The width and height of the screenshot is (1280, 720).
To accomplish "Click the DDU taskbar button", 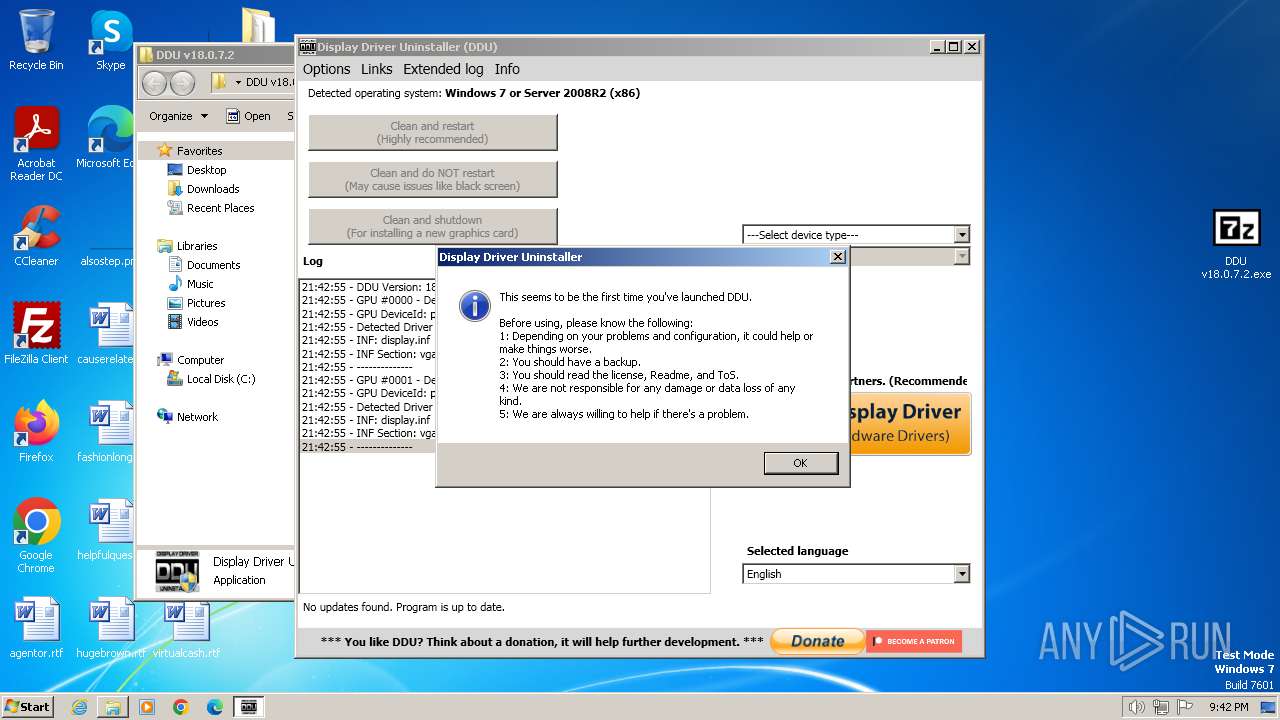I will pos(249,707).
